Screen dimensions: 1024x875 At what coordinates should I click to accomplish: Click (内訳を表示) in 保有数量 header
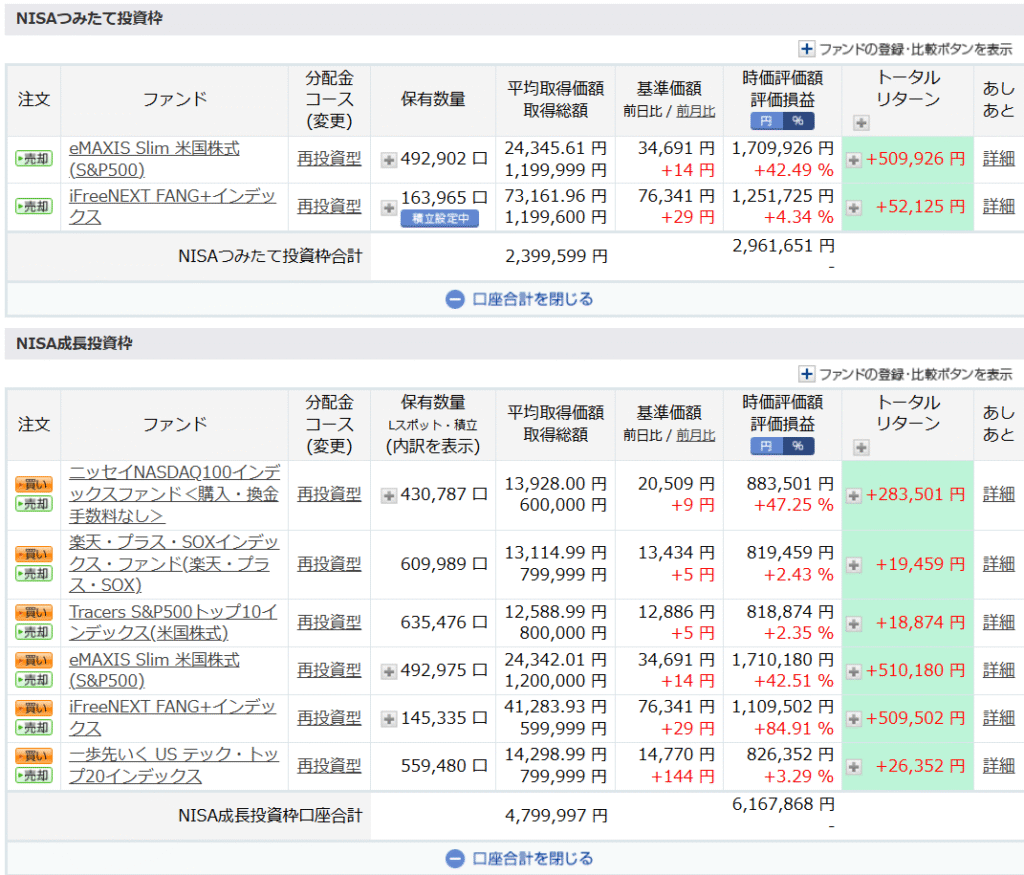(x=433, y=447)
